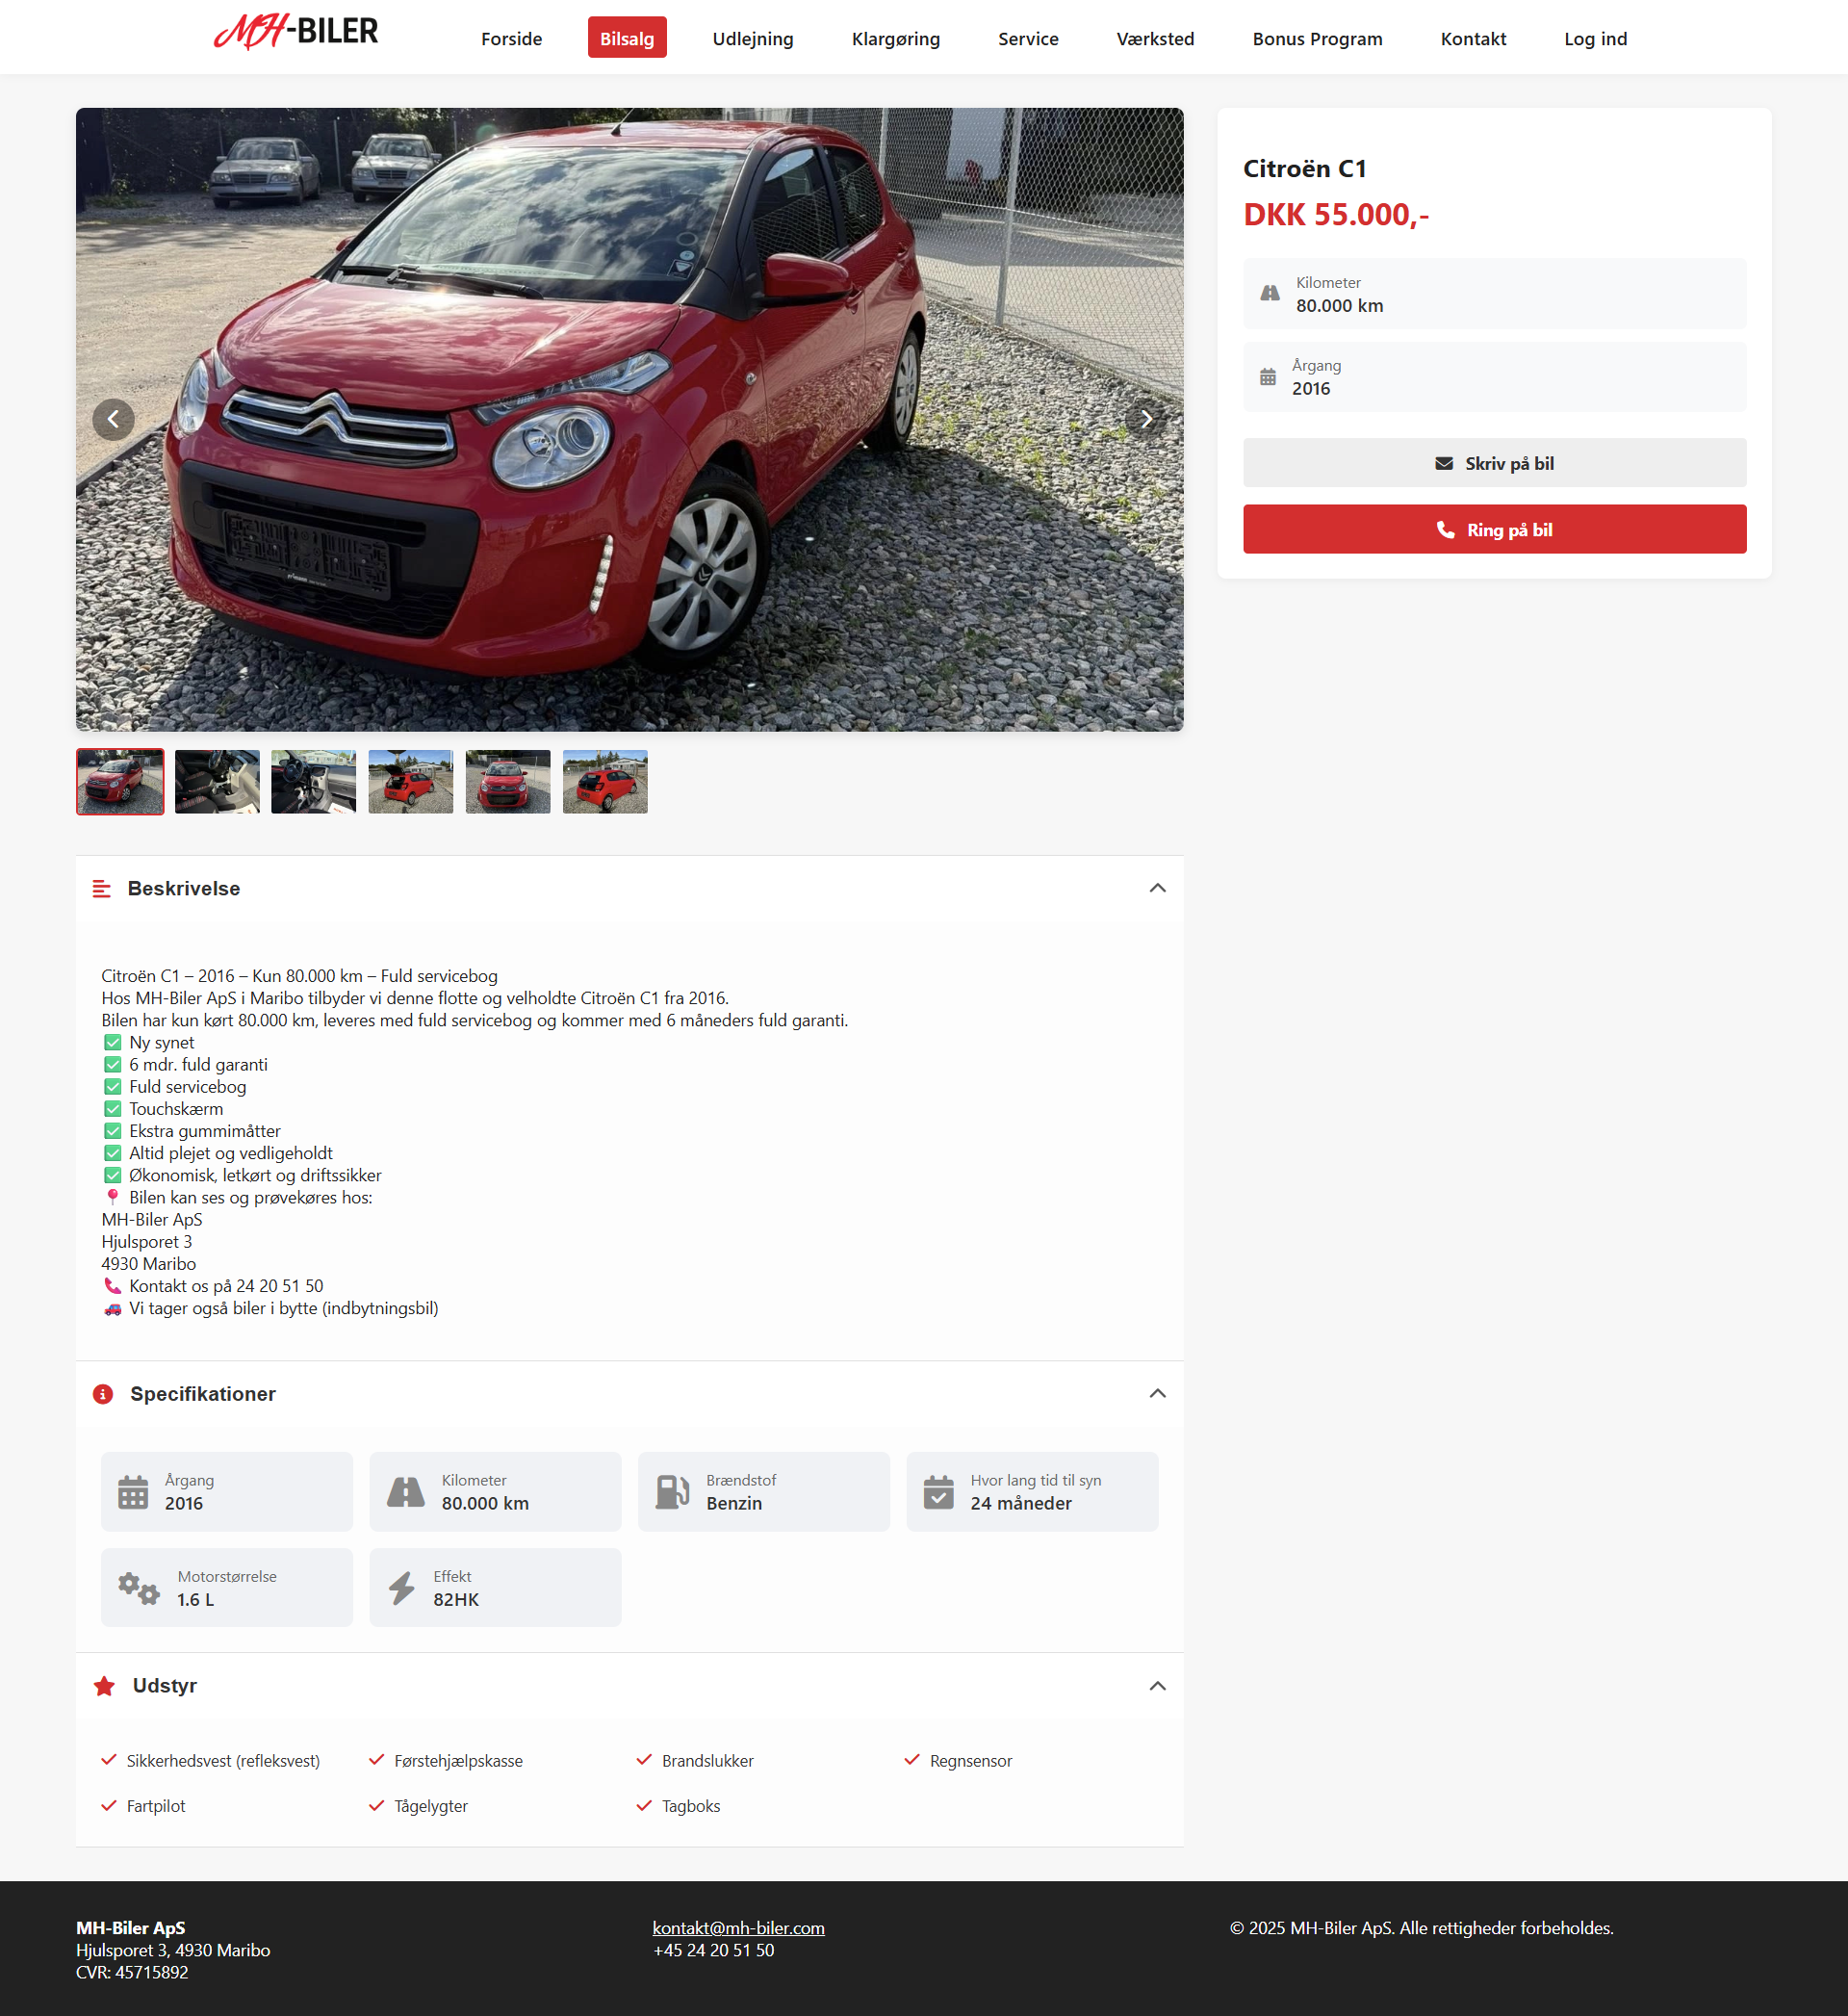This screenshot has height=2016, width=1848.
Task: Click the green checkmark beside Touchskærm
Action: coord(113,1109)
